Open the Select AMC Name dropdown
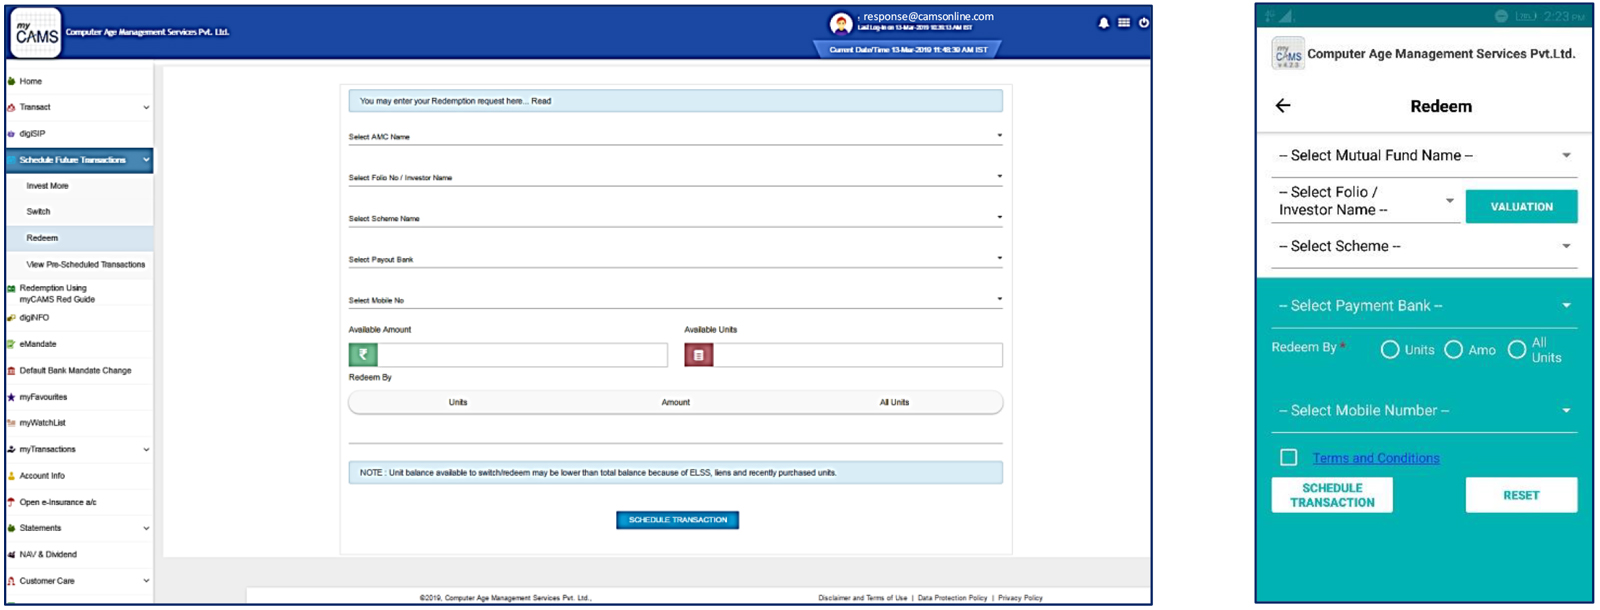 pos(675,136)
